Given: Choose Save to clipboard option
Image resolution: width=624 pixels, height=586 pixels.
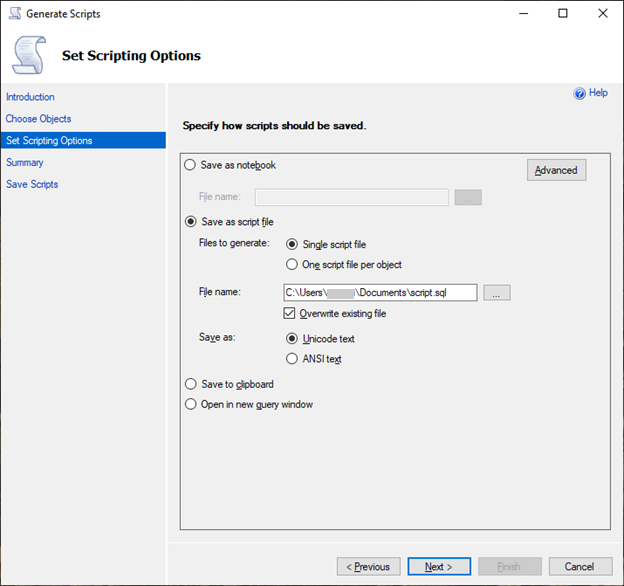Looking at the screenshot, I should pyautogui.click(x=191, y=384).
